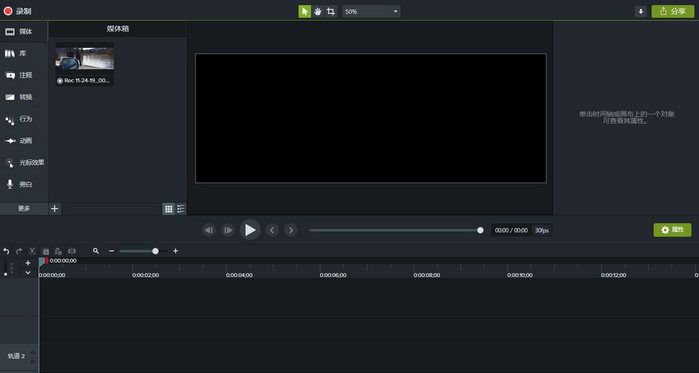This screenshot has height=373, width=699.
Task: Click the timeline magnifier zoom icon
Action: point(96,251)
